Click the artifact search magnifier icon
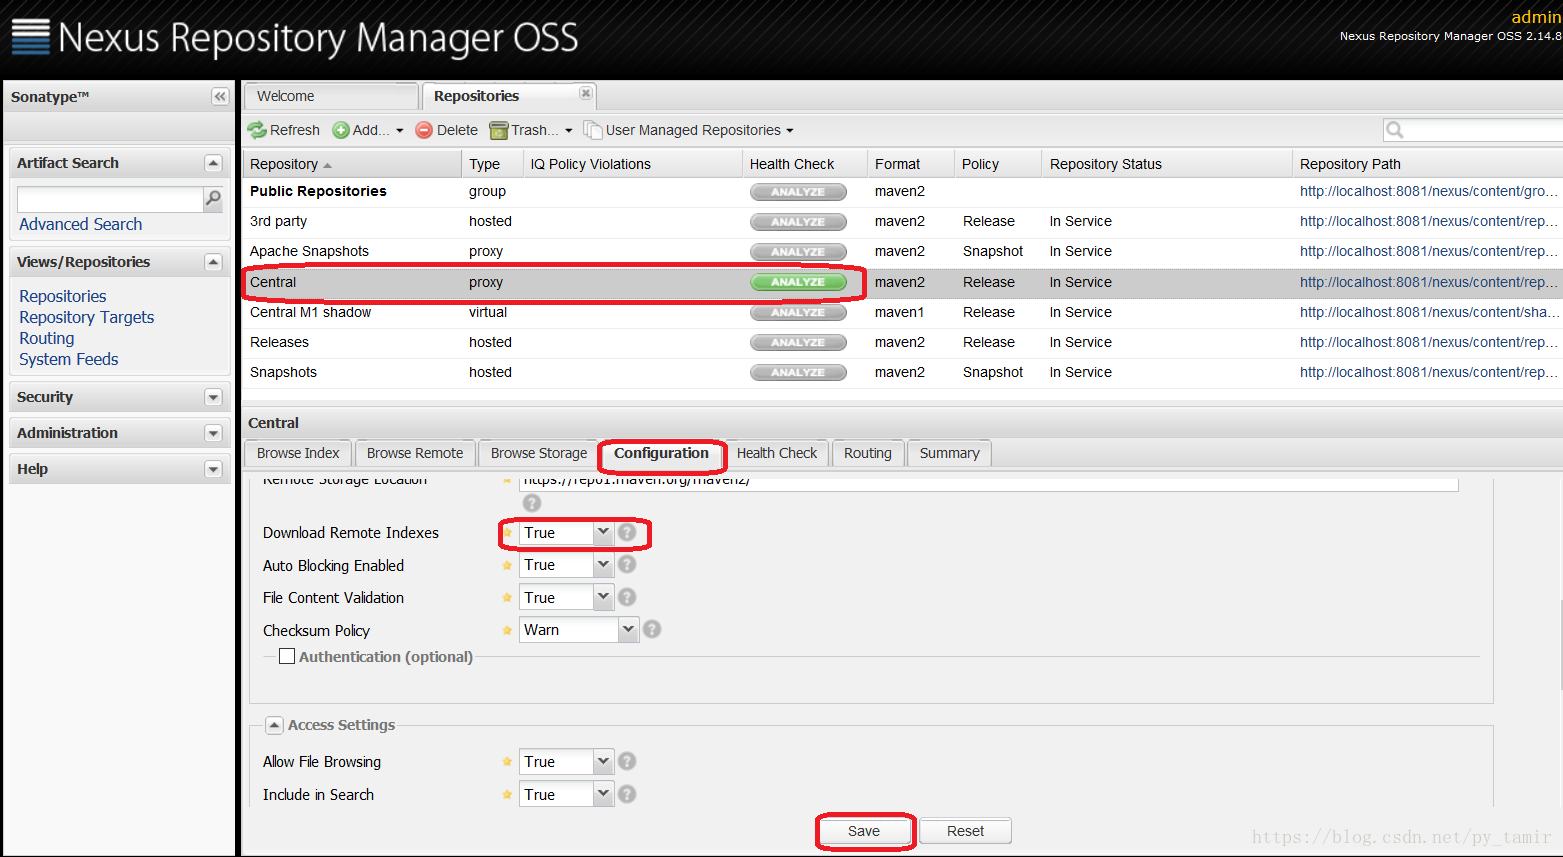The image size is (1563, 857). coord(213,199)
